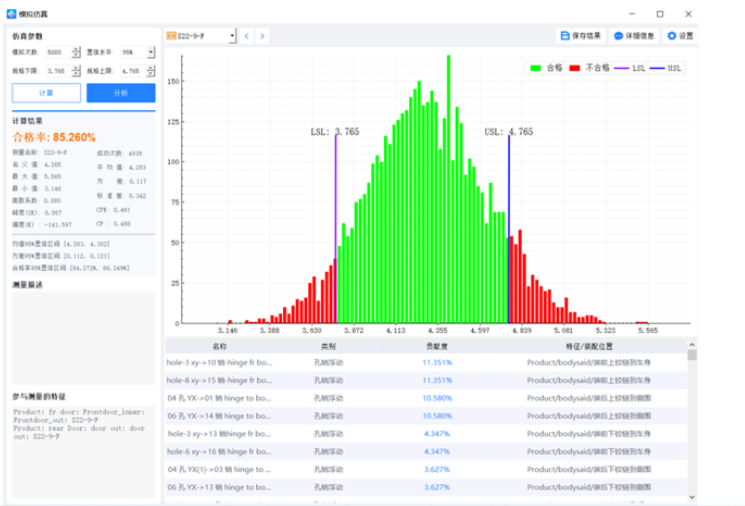The width and height of the screenshot is (745, 506).
Task: Sort table by 贡献度 column header
Action: pyautogui.click(x=436, y=346)
